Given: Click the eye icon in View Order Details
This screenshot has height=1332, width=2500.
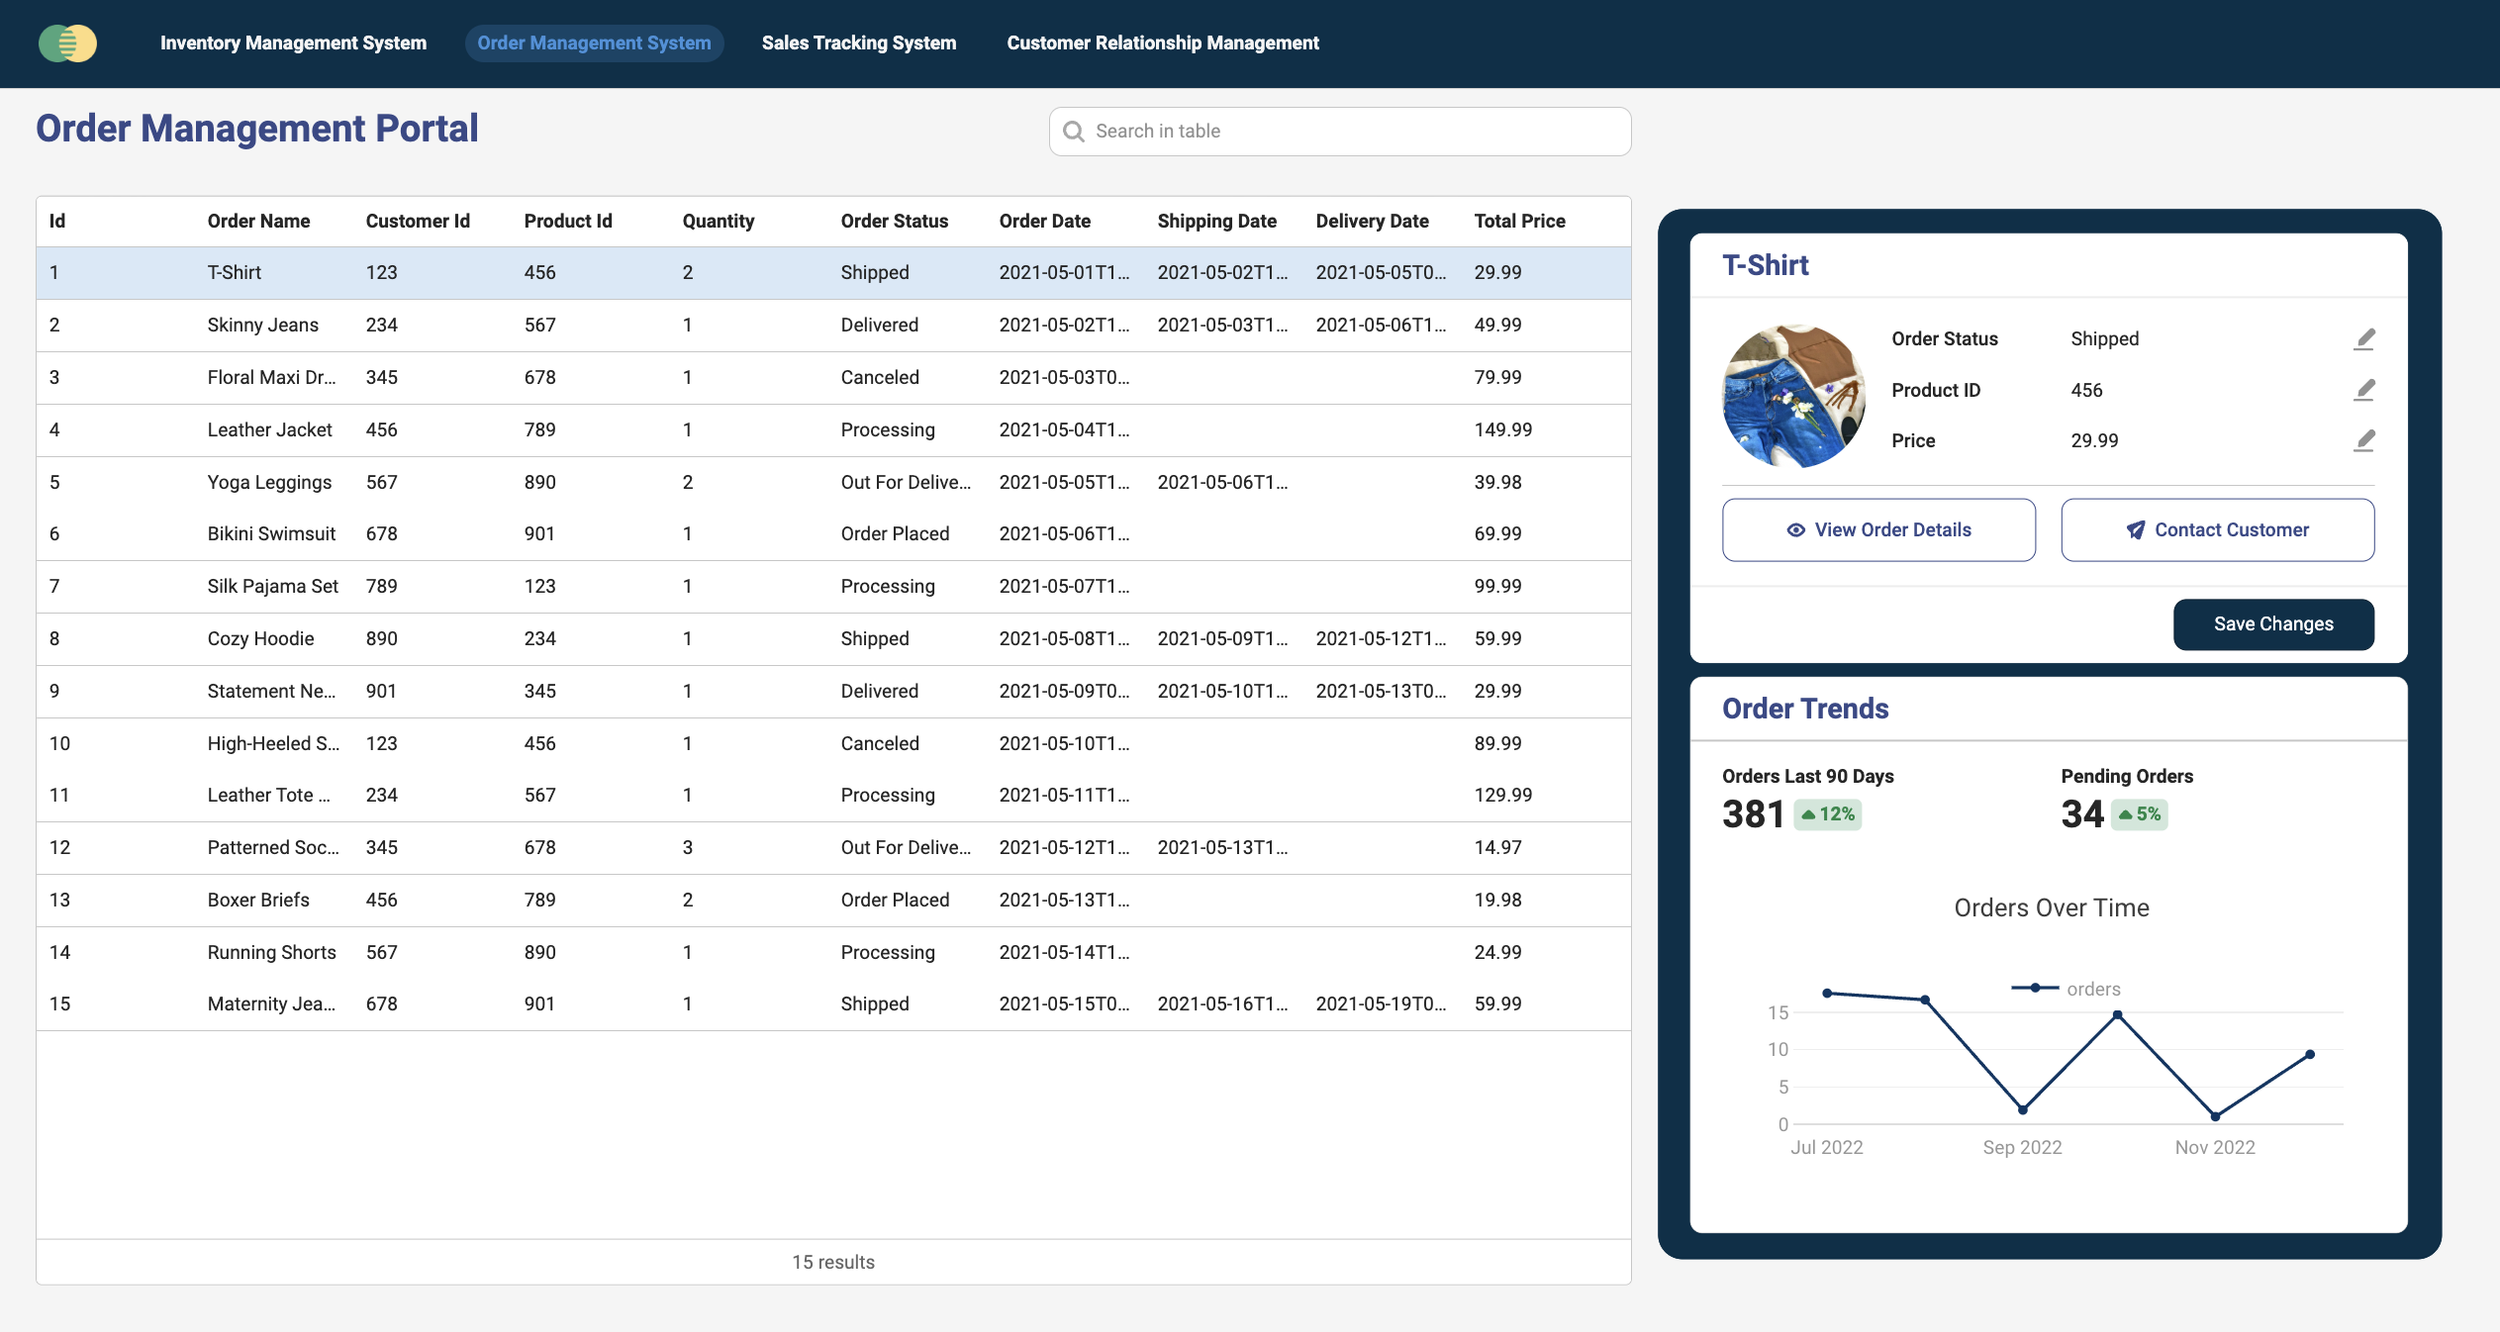Looking at the screenshot, I should tap(1796, 530).
